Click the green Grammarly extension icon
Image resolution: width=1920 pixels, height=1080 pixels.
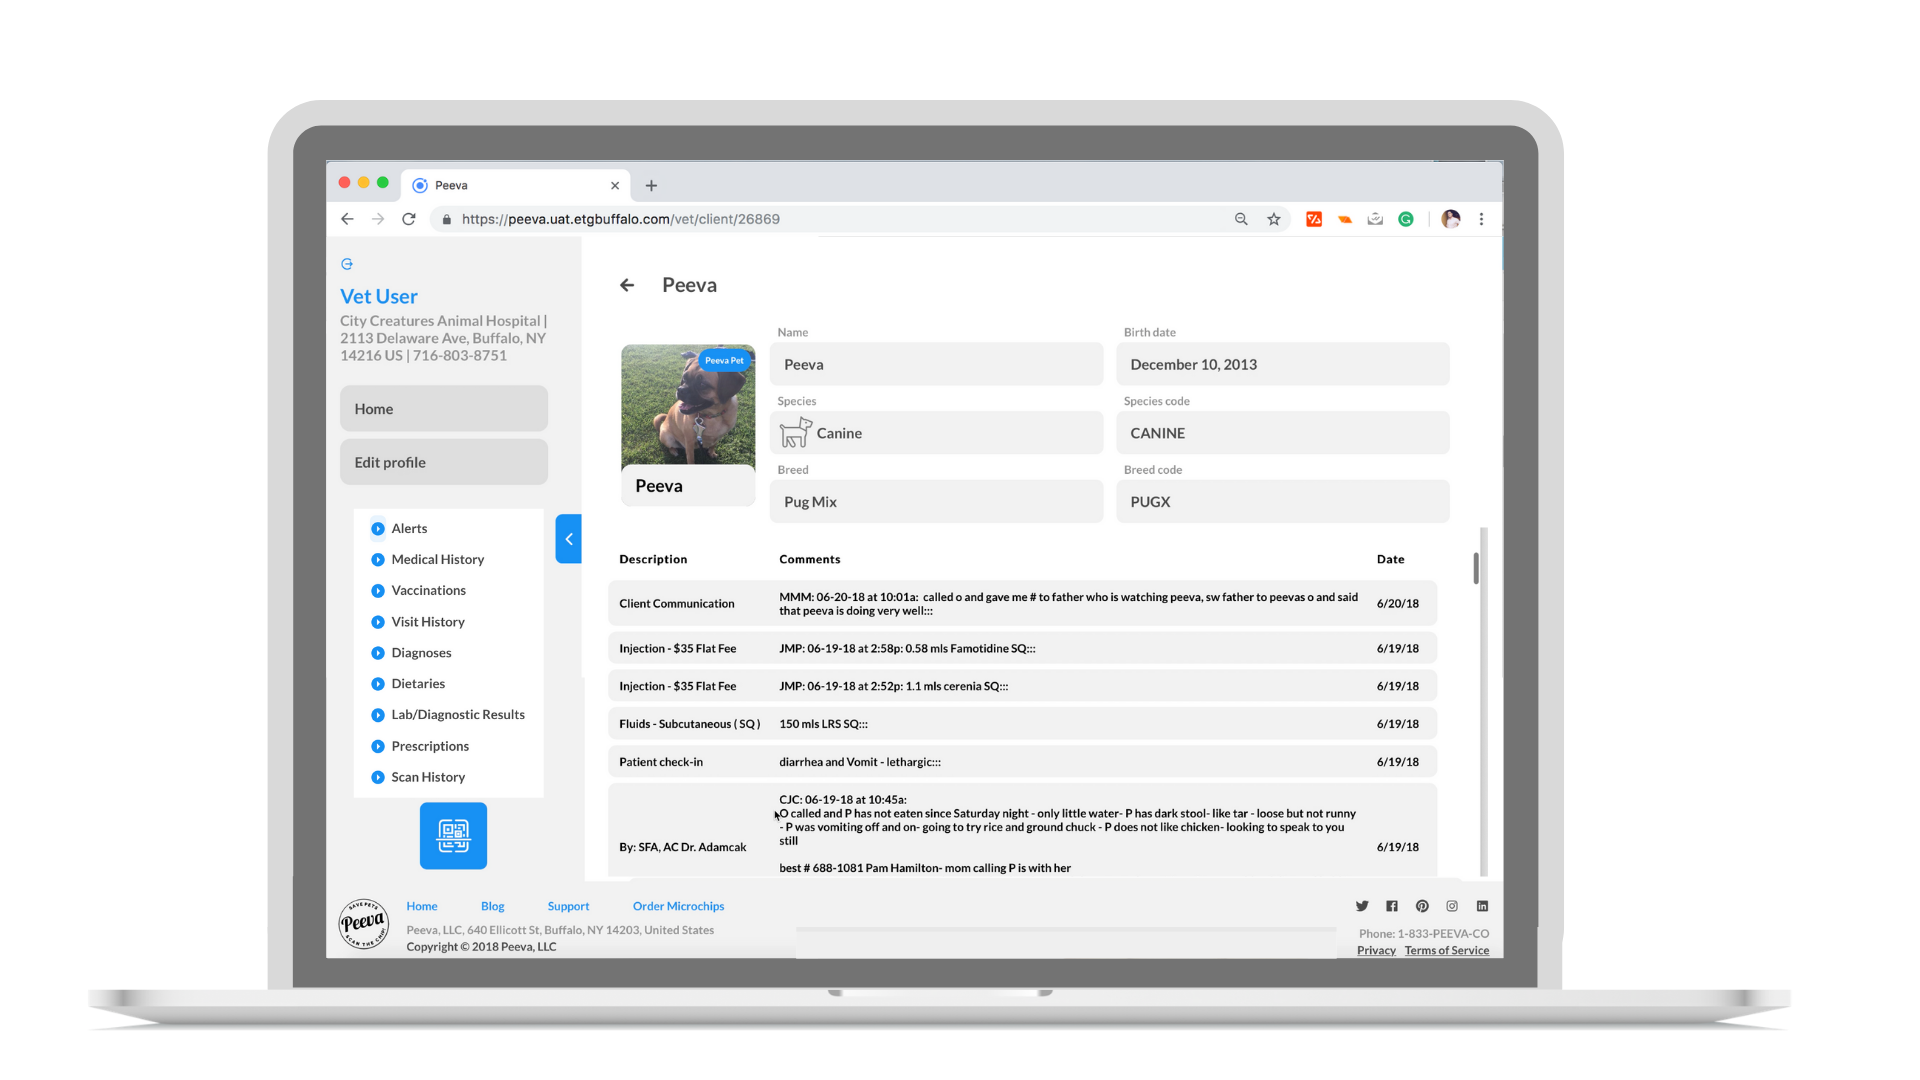tap(1406, 219)
